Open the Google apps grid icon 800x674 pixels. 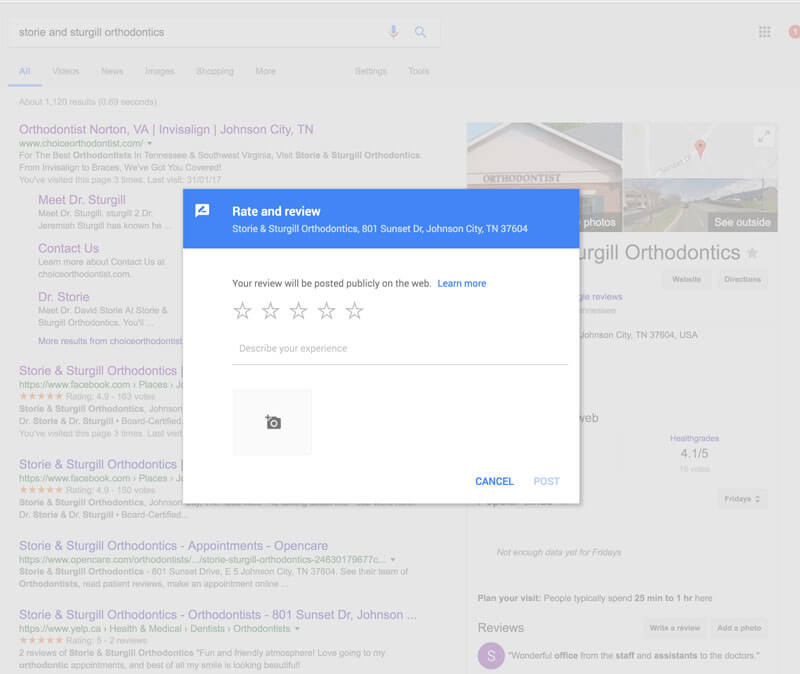tap(764, 32)
